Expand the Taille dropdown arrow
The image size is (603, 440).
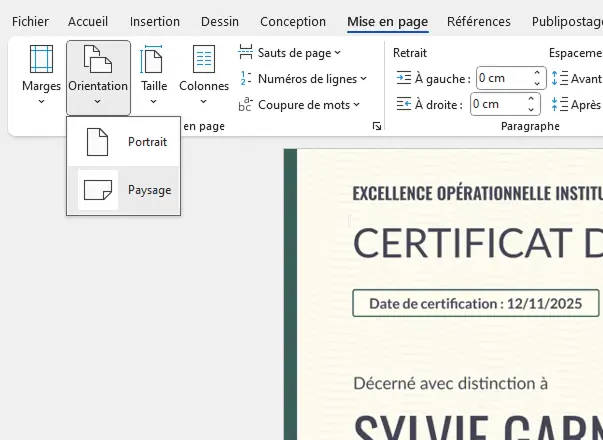153,102
